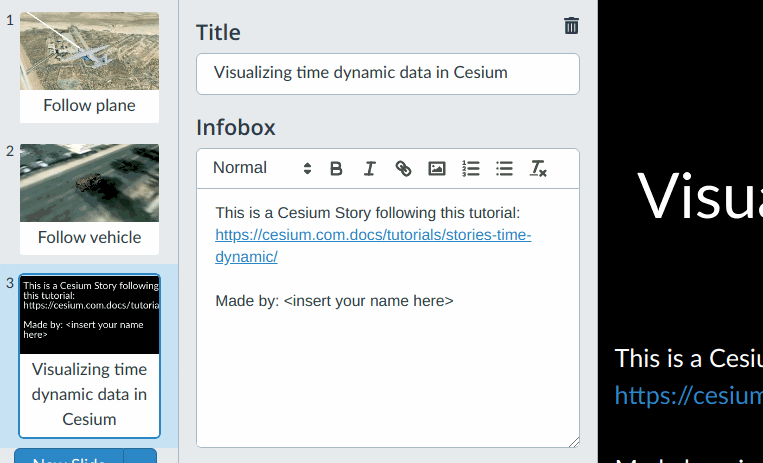Select the Follow plane slide thumbnail
This screenshot has height=463, width=763.
point(89,51)
